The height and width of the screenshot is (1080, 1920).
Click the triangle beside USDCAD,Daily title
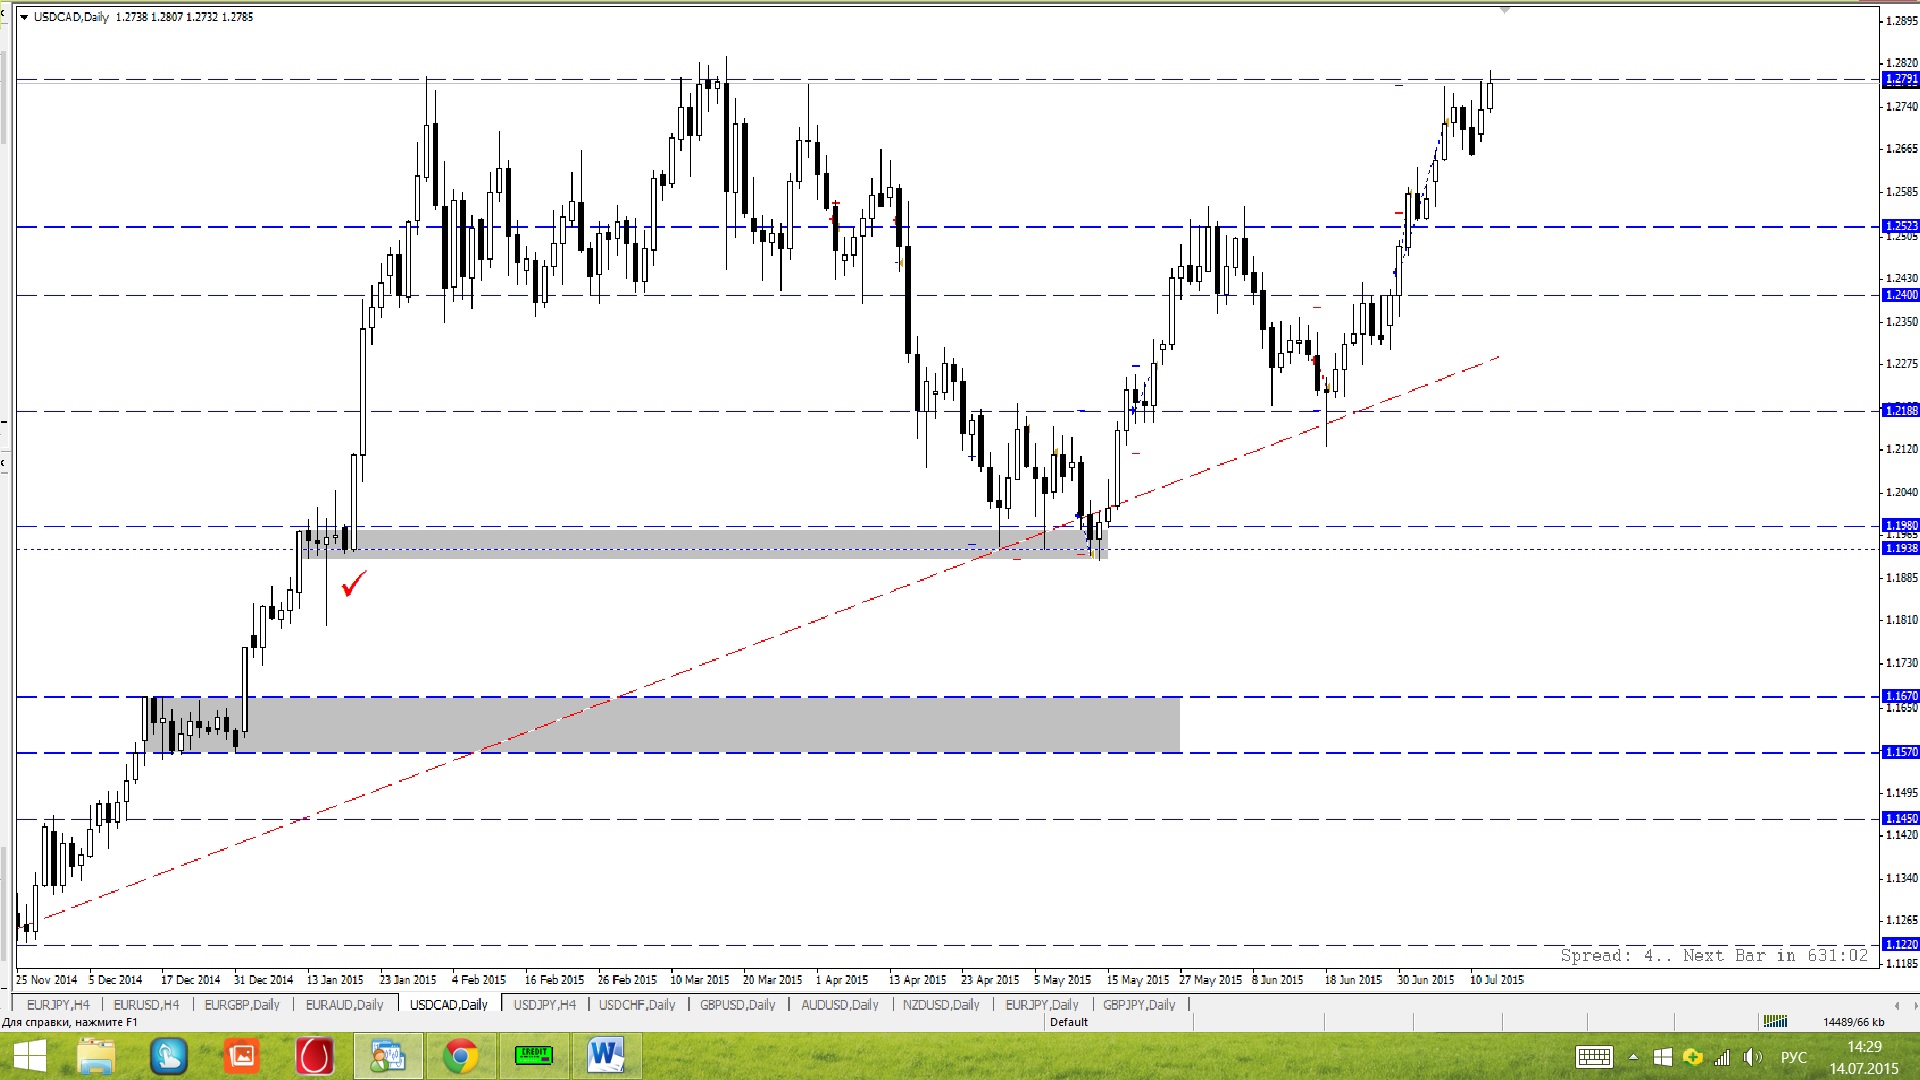click(24, 17)
